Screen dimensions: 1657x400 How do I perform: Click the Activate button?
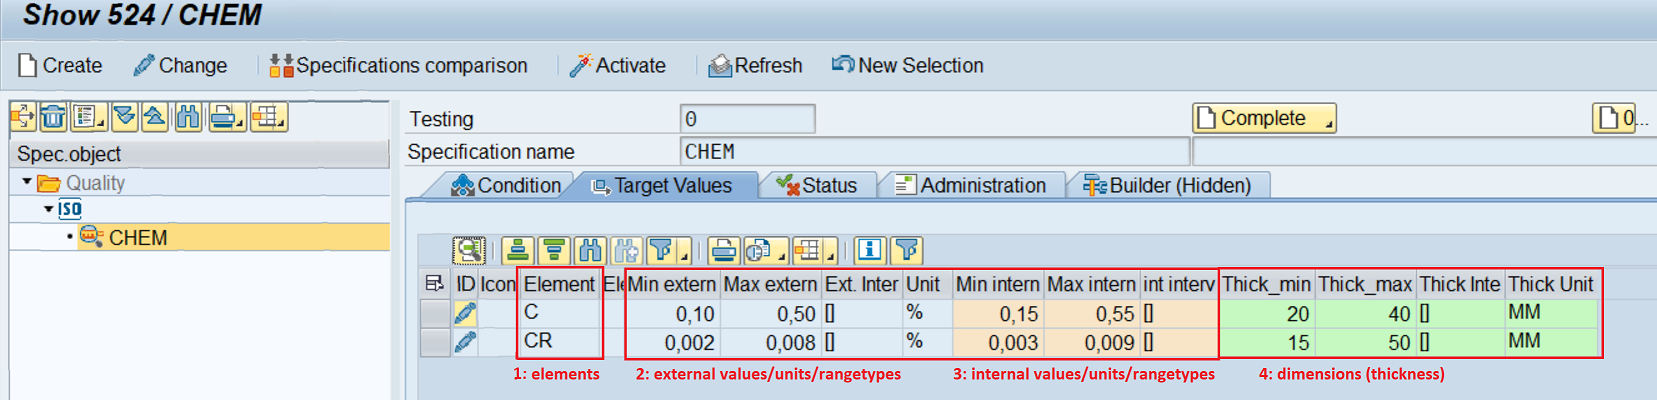pyautogui.click(x=618, y=66)
